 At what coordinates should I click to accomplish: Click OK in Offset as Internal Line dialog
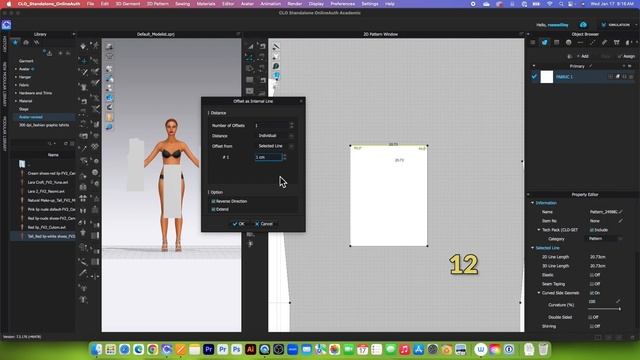click(238, 224)
